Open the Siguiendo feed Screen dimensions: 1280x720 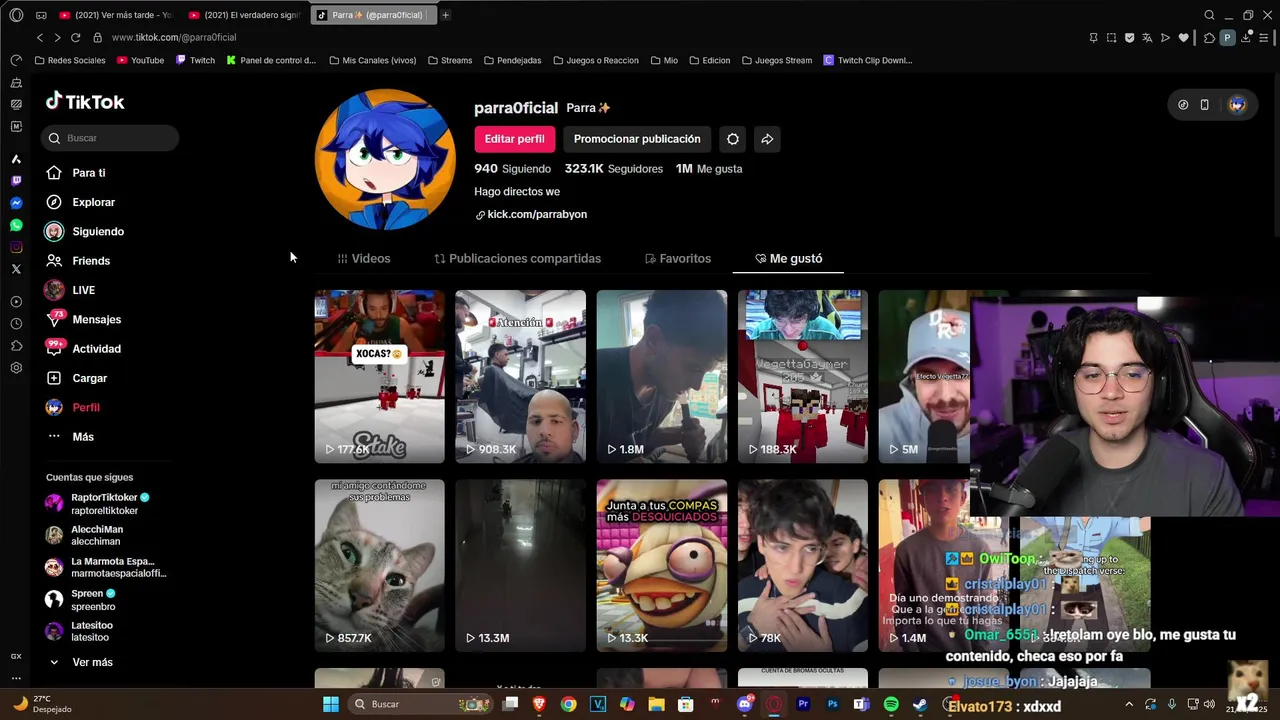[98, 231]
